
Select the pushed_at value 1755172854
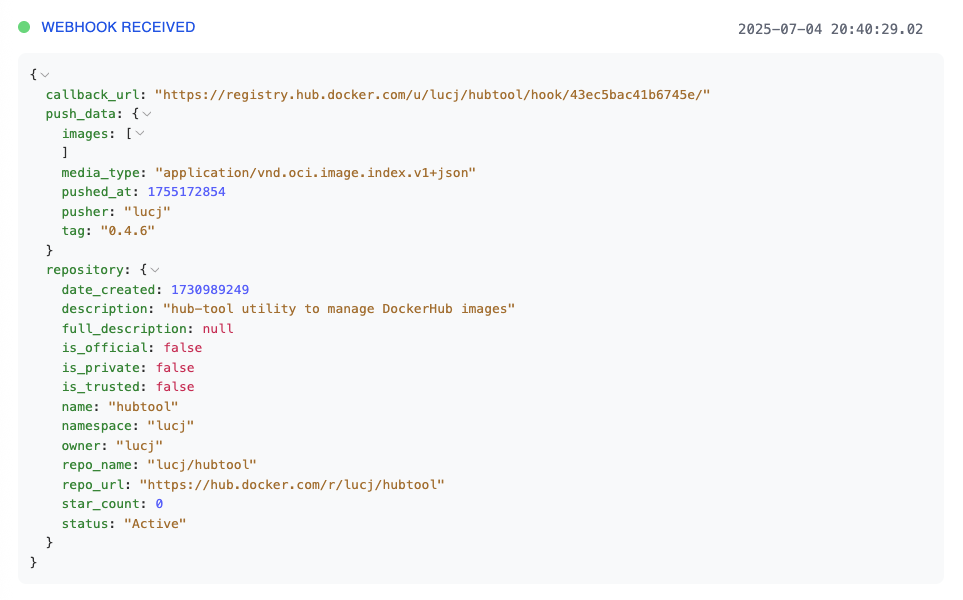coord(186,192)
